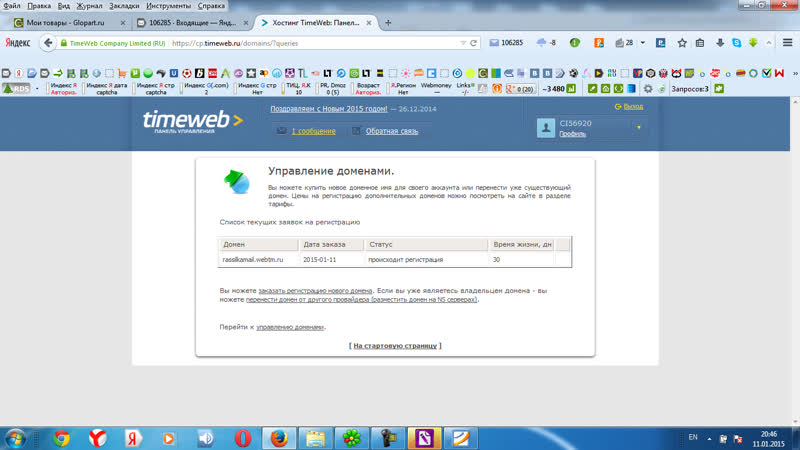Open a new tab with the plus button
This screenshot has width=800, height=450.
[x=388, y=22]
